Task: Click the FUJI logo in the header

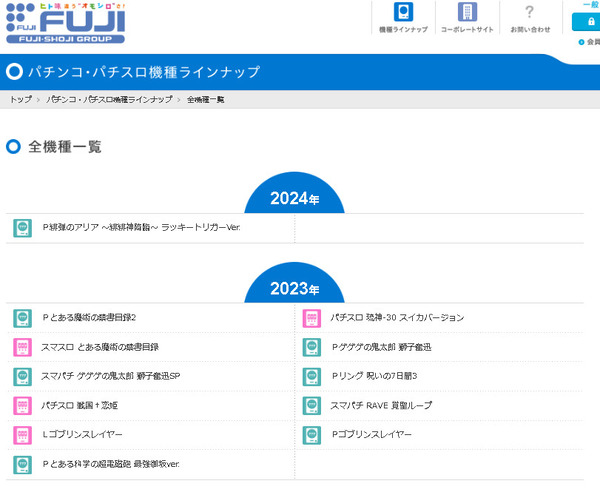Action: click(65, 23)
